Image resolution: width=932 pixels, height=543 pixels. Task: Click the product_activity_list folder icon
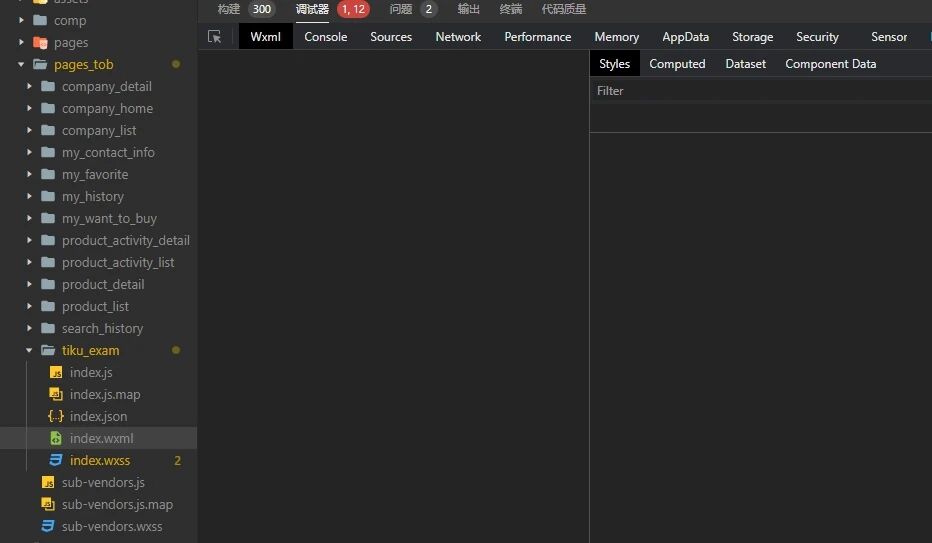[x=48, y=262]
